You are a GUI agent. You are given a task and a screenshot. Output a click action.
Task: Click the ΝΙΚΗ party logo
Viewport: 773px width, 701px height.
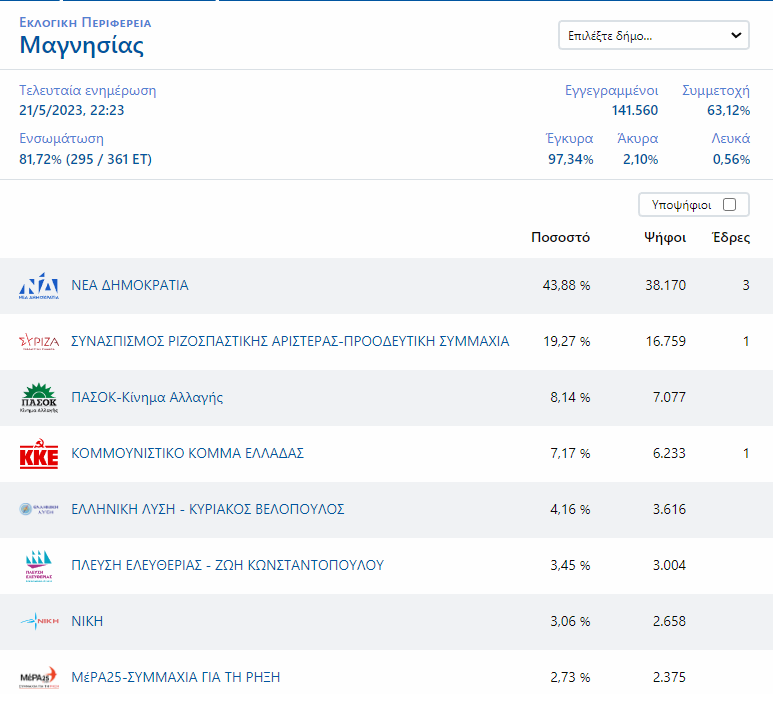tap(39, 621)
